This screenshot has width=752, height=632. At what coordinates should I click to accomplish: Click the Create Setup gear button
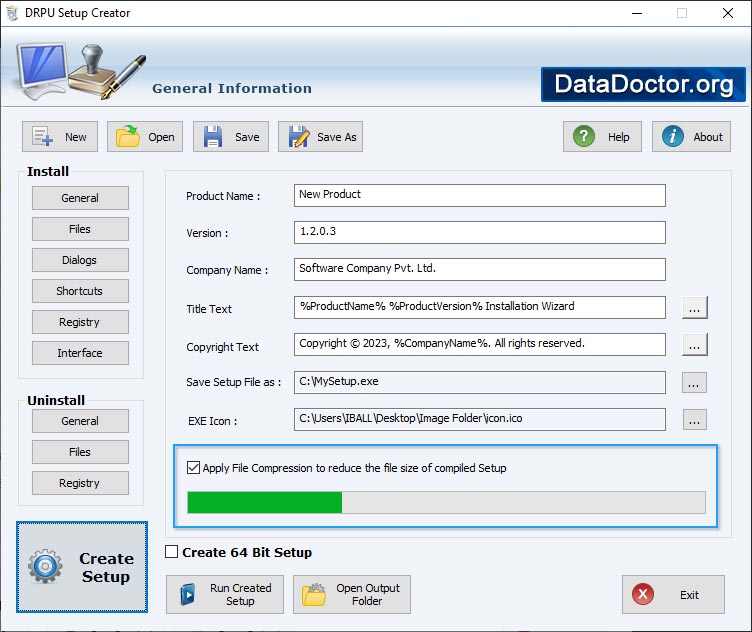tap(82, 567)
